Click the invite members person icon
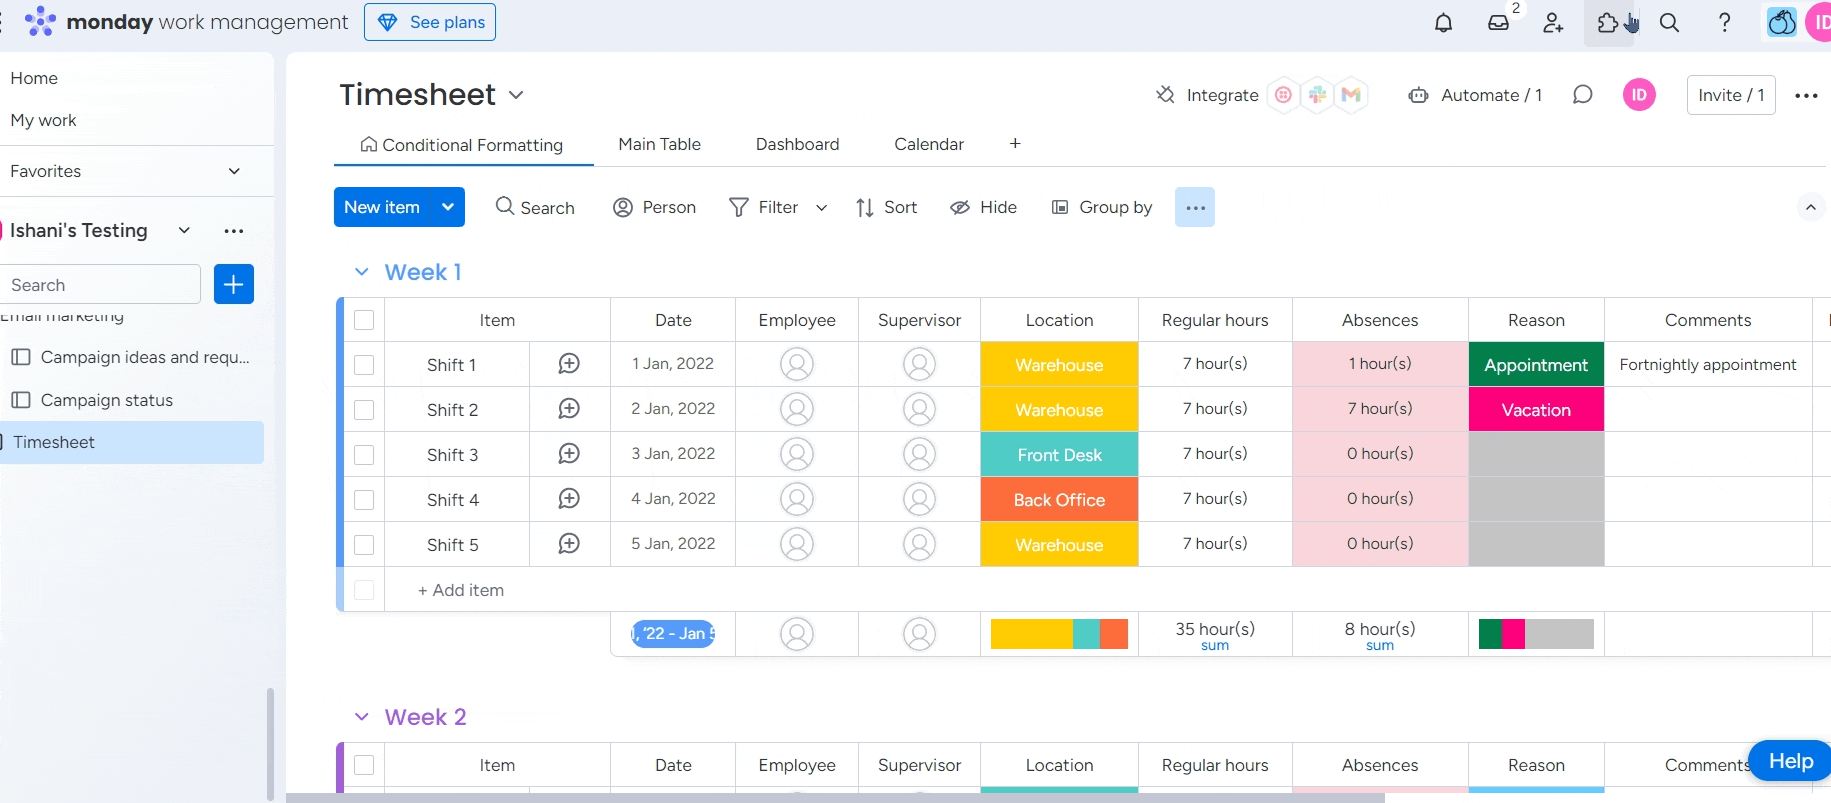The image size is (1831, 803). tap(1552, 22)
